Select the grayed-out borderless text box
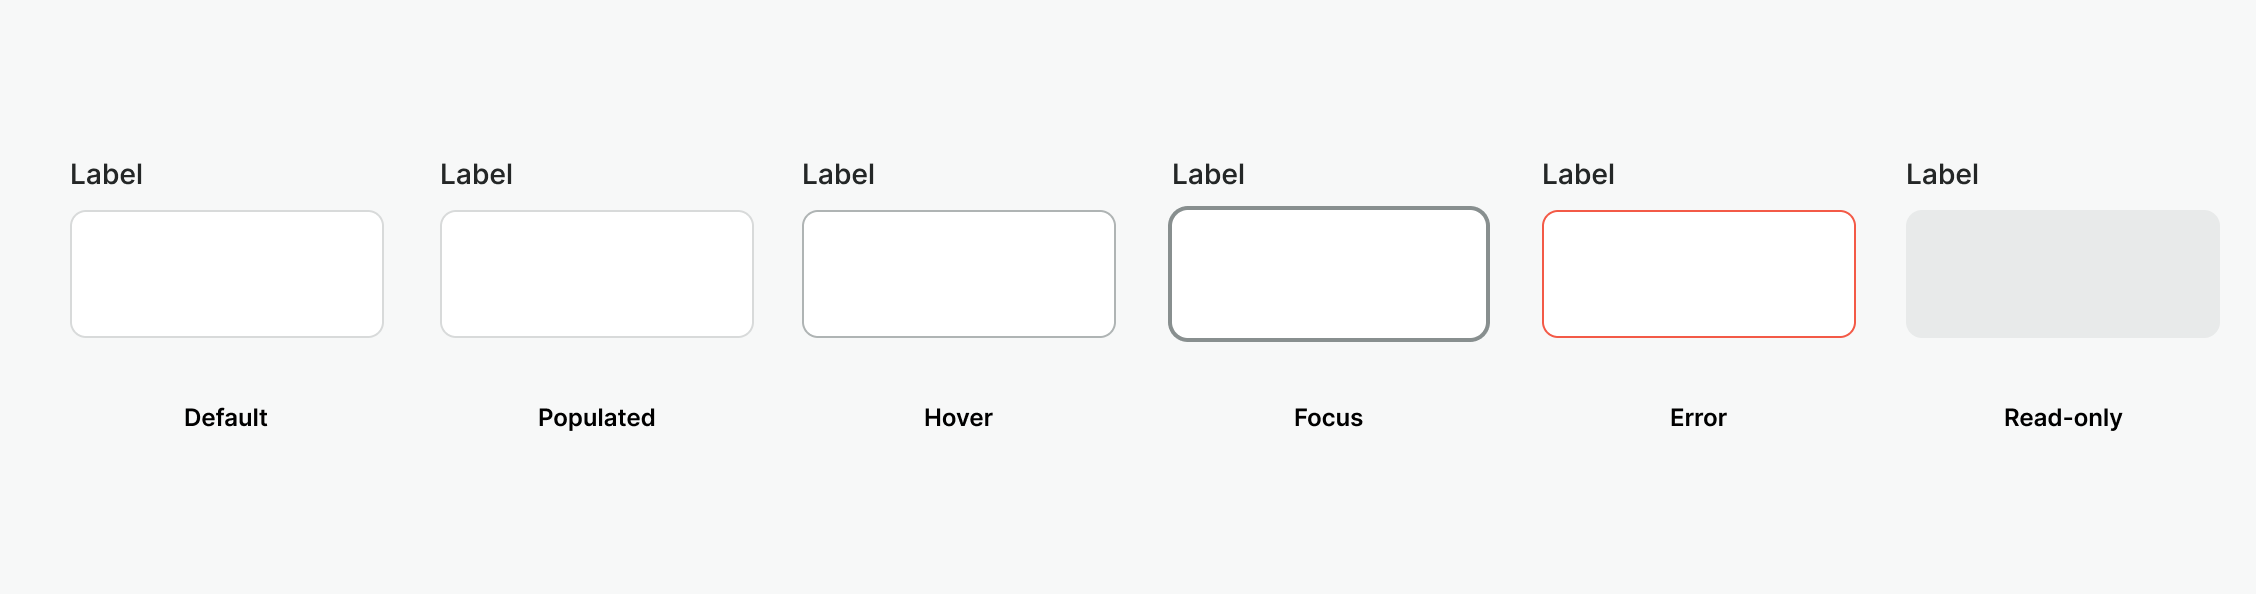The height and width of the screenshot is (594, 2256). [x=2063, y=274]
